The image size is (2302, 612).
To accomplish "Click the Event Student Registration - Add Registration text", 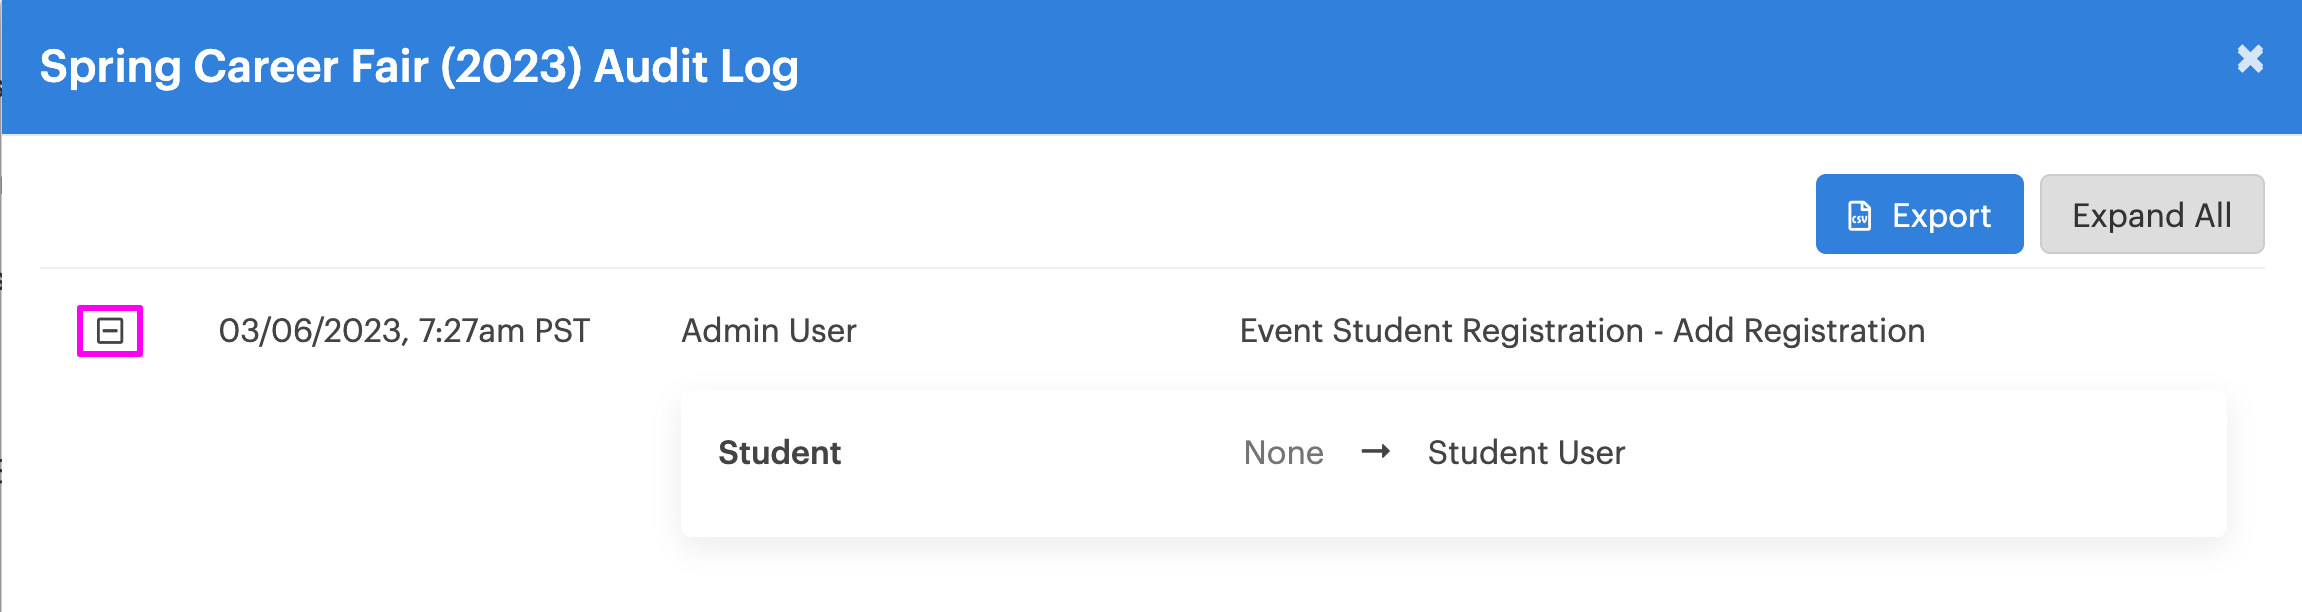I will point(1582,331).
